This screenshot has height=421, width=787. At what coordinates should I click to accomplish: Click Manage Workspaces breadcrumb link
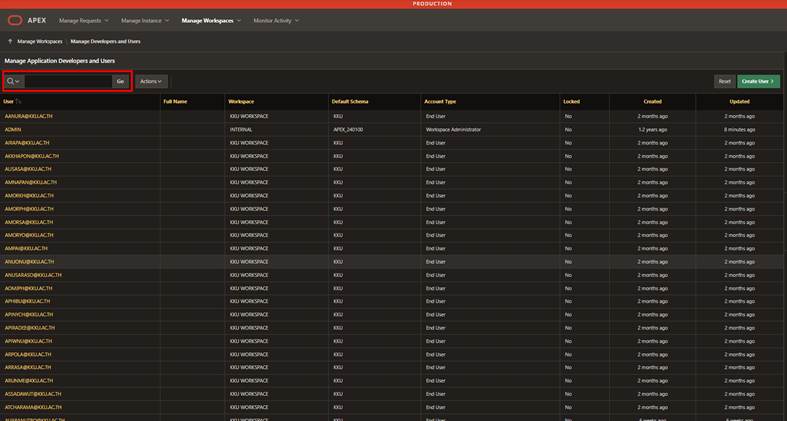(40, 42)
